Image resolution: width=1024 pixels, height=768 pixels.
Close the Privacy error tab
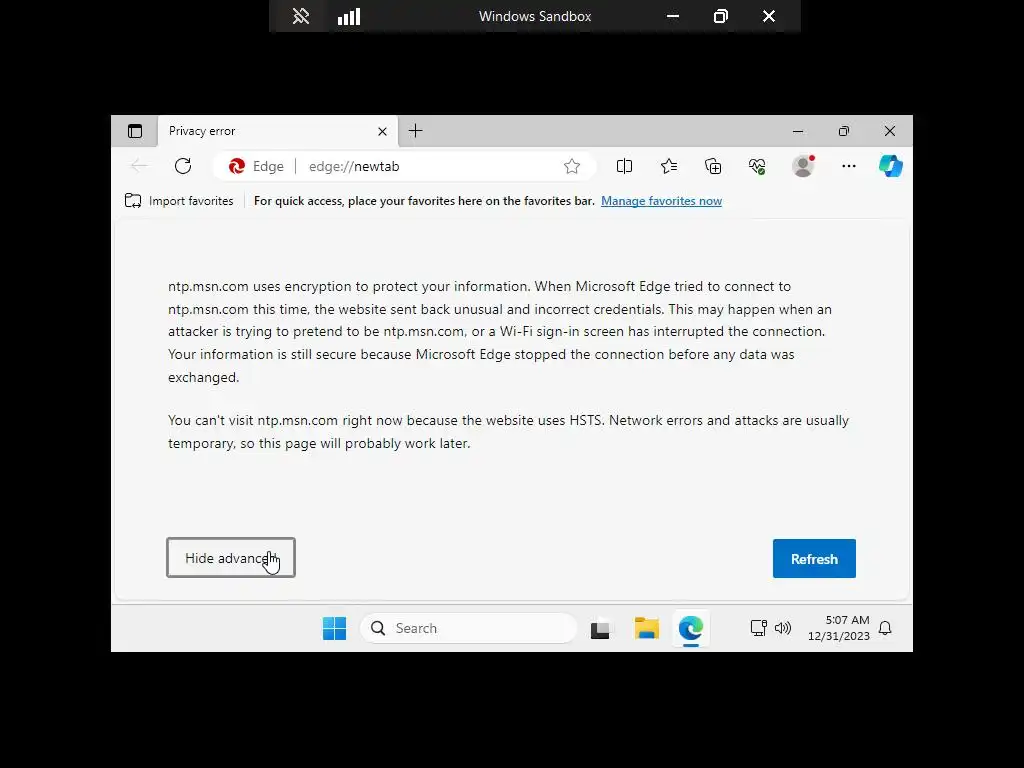coord(382,131)
